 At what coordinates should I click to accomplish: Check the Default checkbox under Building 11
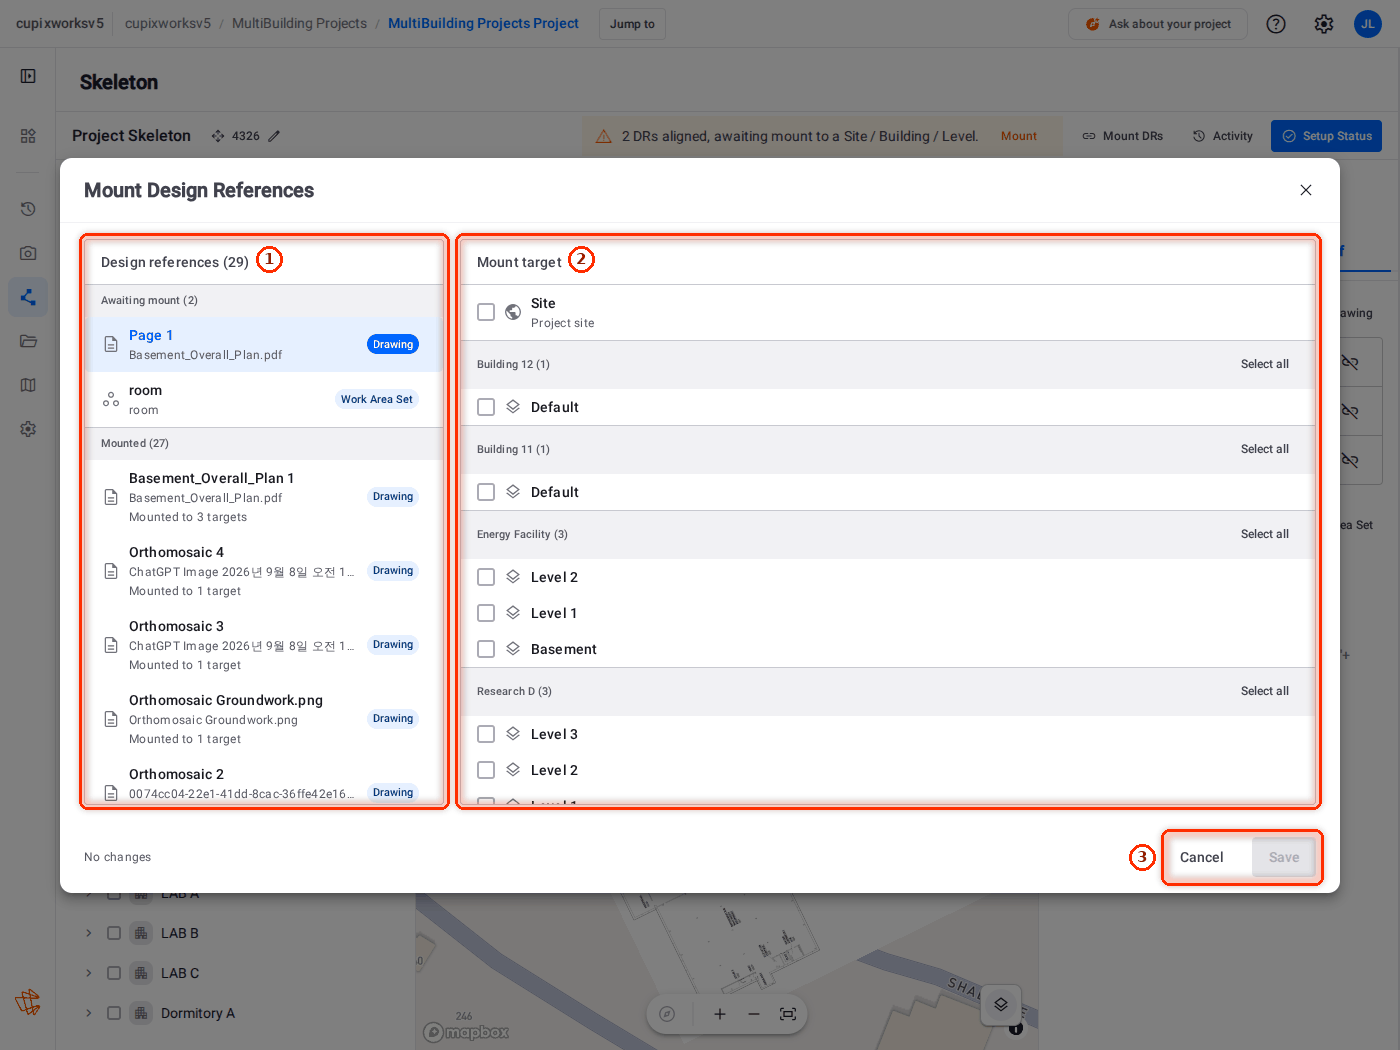[x=486, y=492]
